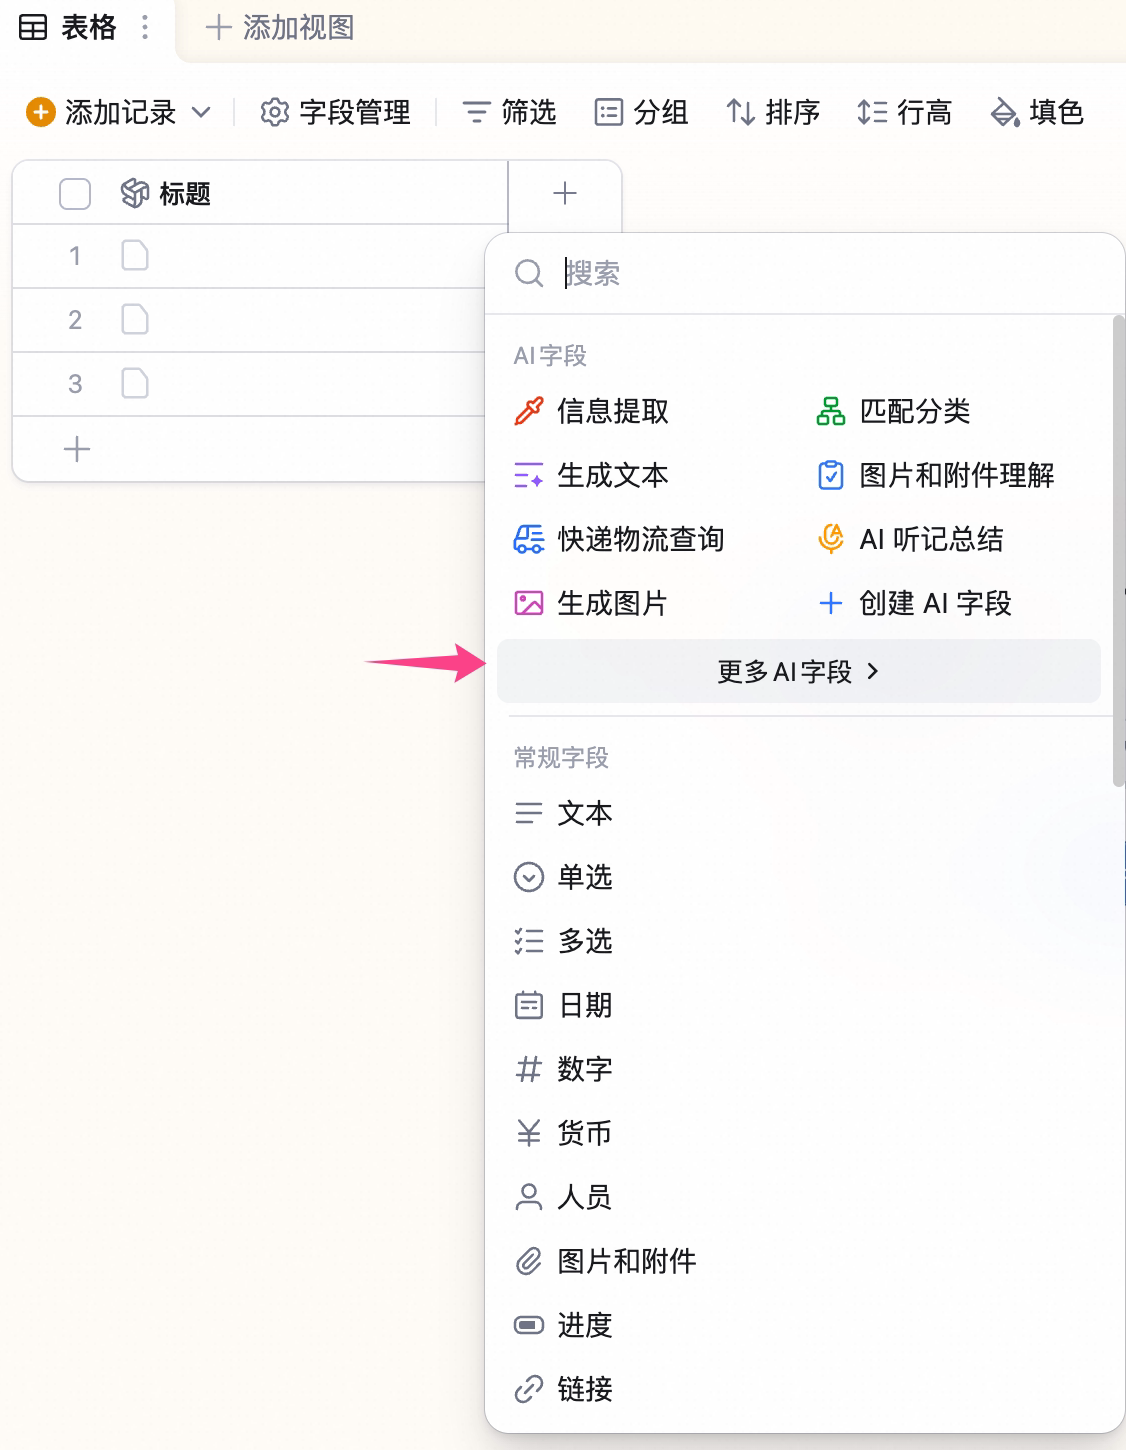Pick the 快递物流查询 field
The height and width of the screenshot is (1450, 1126).
tap(619, 539)
